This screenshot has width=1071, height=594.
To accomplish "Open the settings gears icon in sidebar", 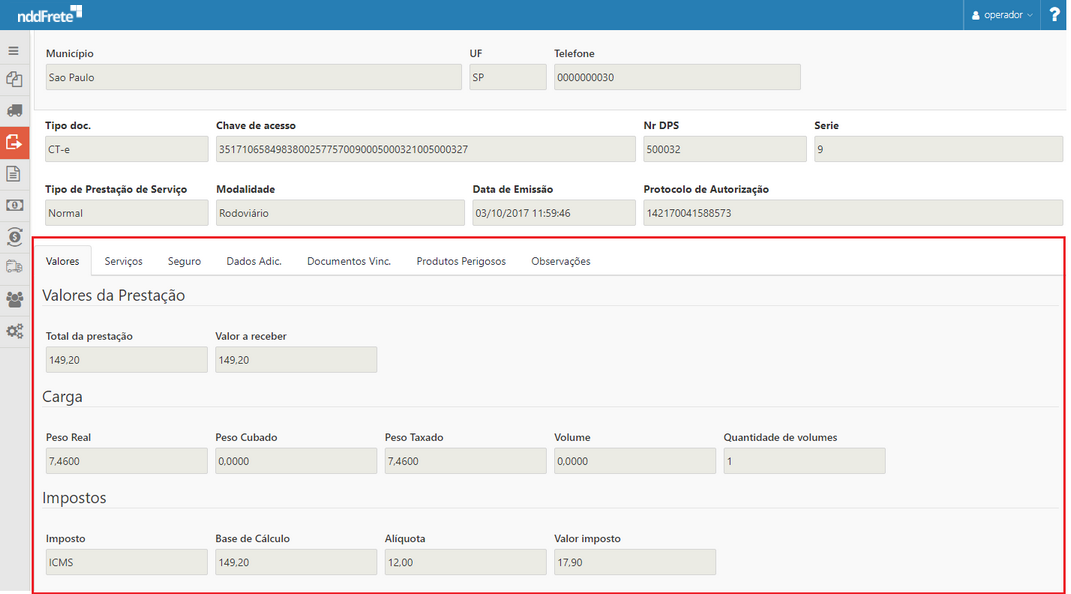I will coord(14,330).
